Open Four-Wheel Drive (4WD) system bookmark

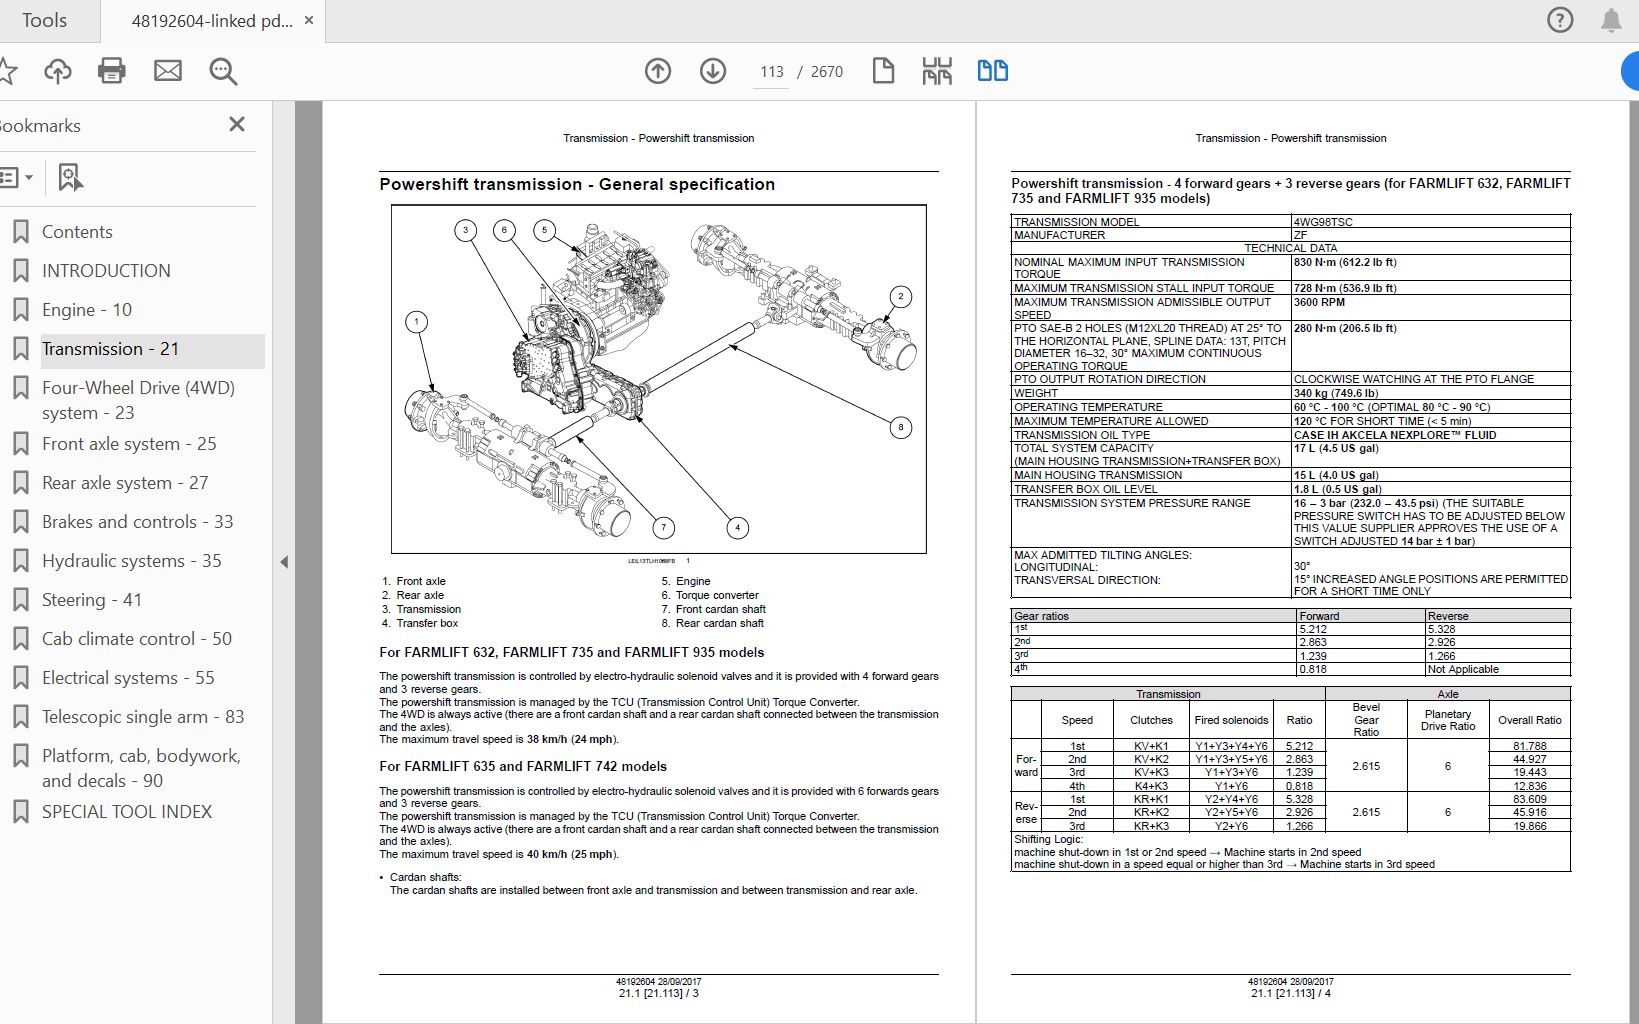pyautogui.click(x=138, y=400)
